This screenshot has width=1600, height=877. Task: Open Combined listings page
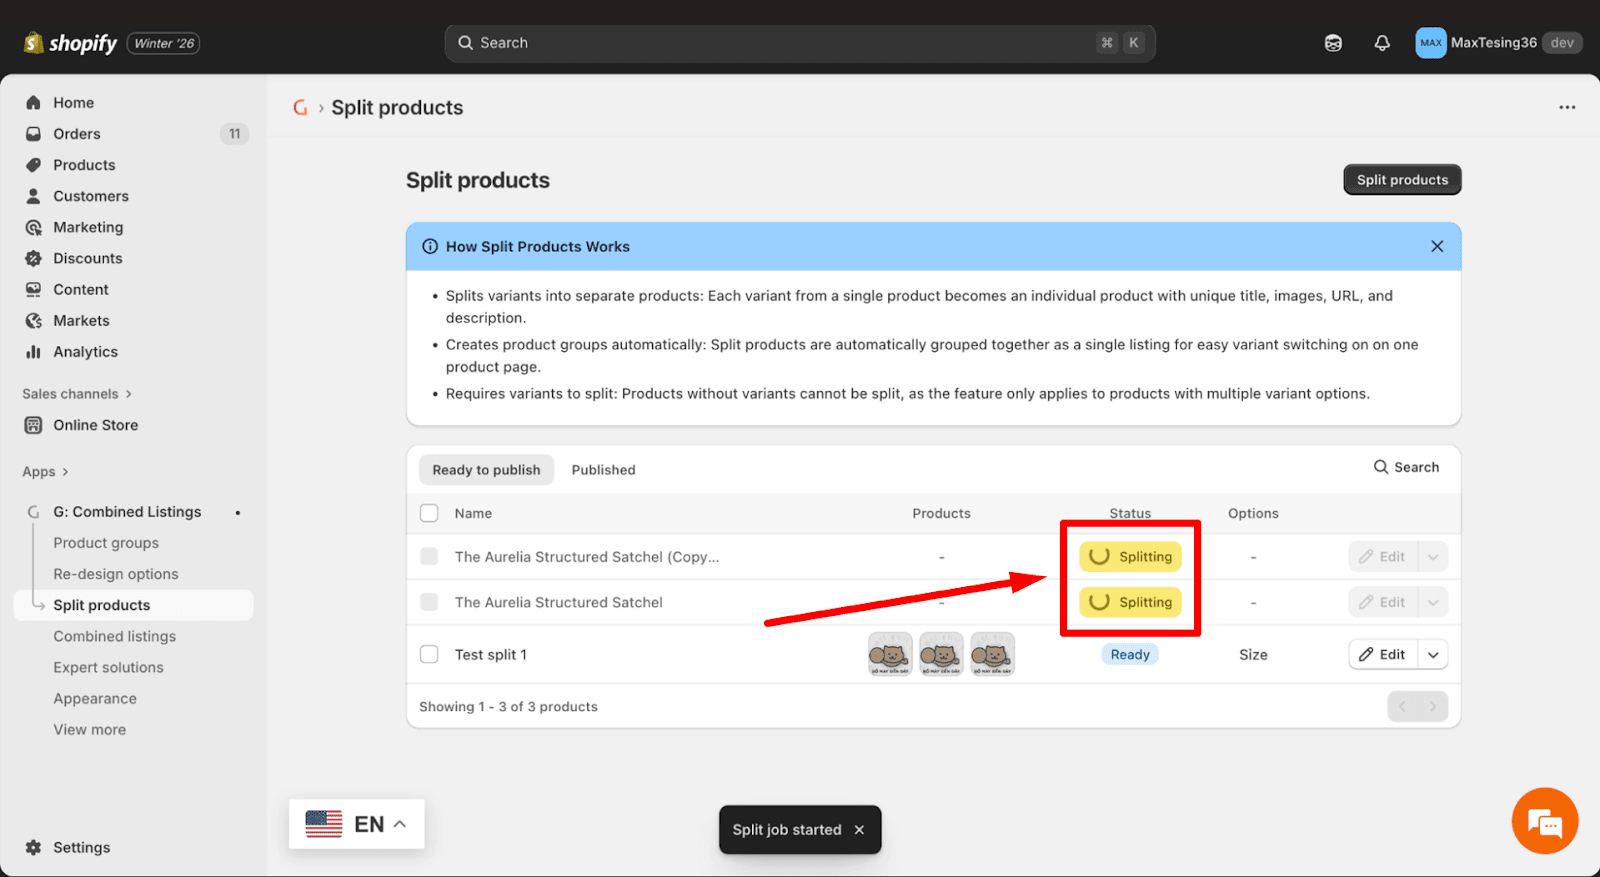coord(114,636)
